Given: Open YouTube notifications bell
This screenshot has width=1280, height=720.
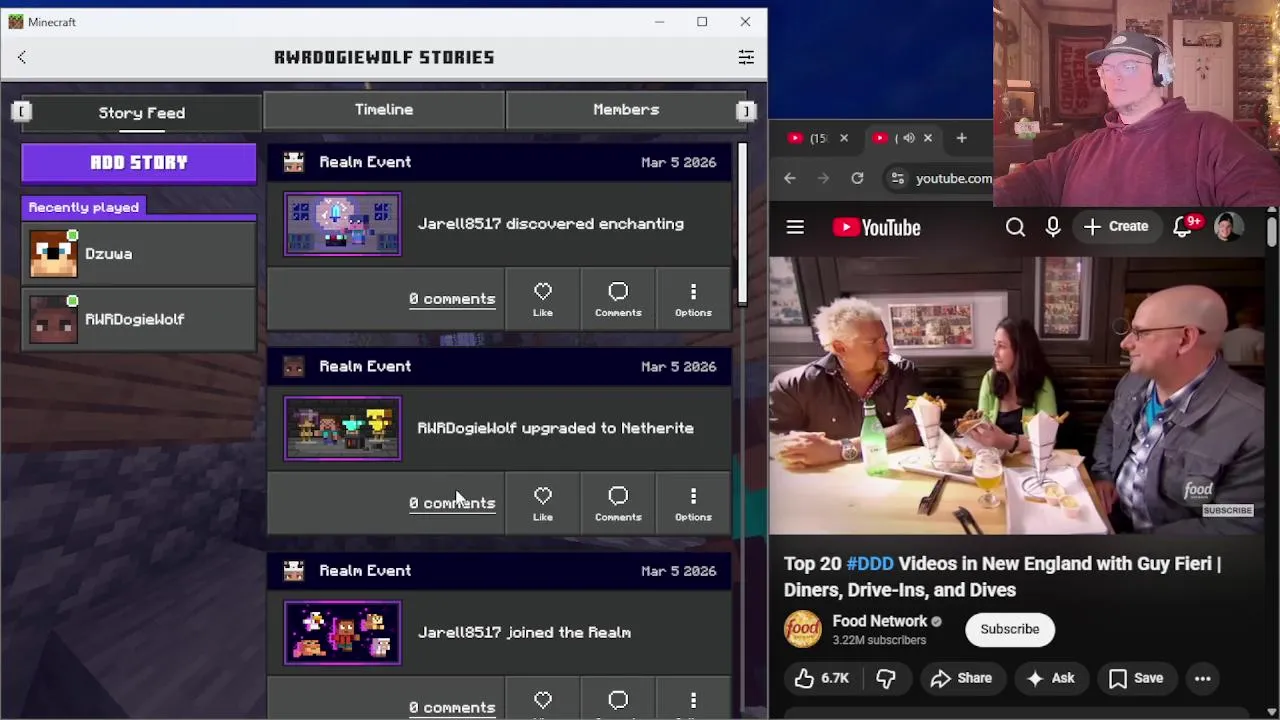Looking at the screenshot, I should tap(1183, 227).
